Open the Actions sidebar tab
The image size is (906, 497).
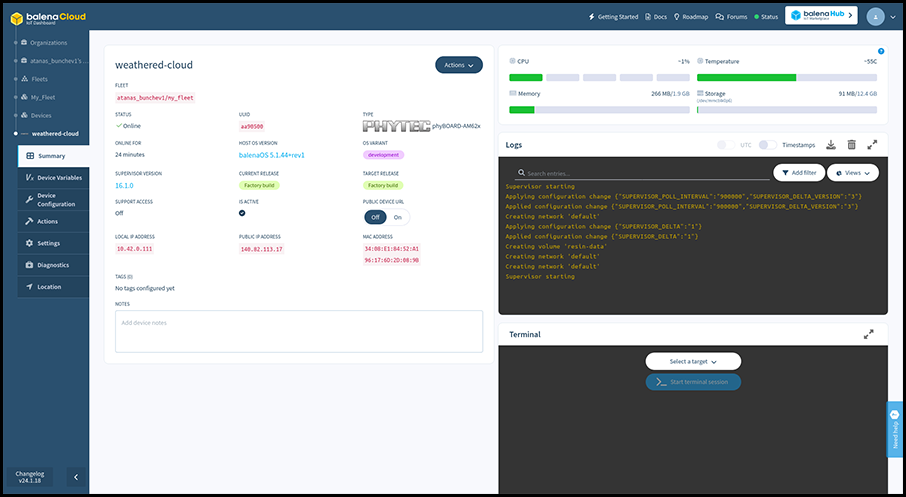click(53, 221)
